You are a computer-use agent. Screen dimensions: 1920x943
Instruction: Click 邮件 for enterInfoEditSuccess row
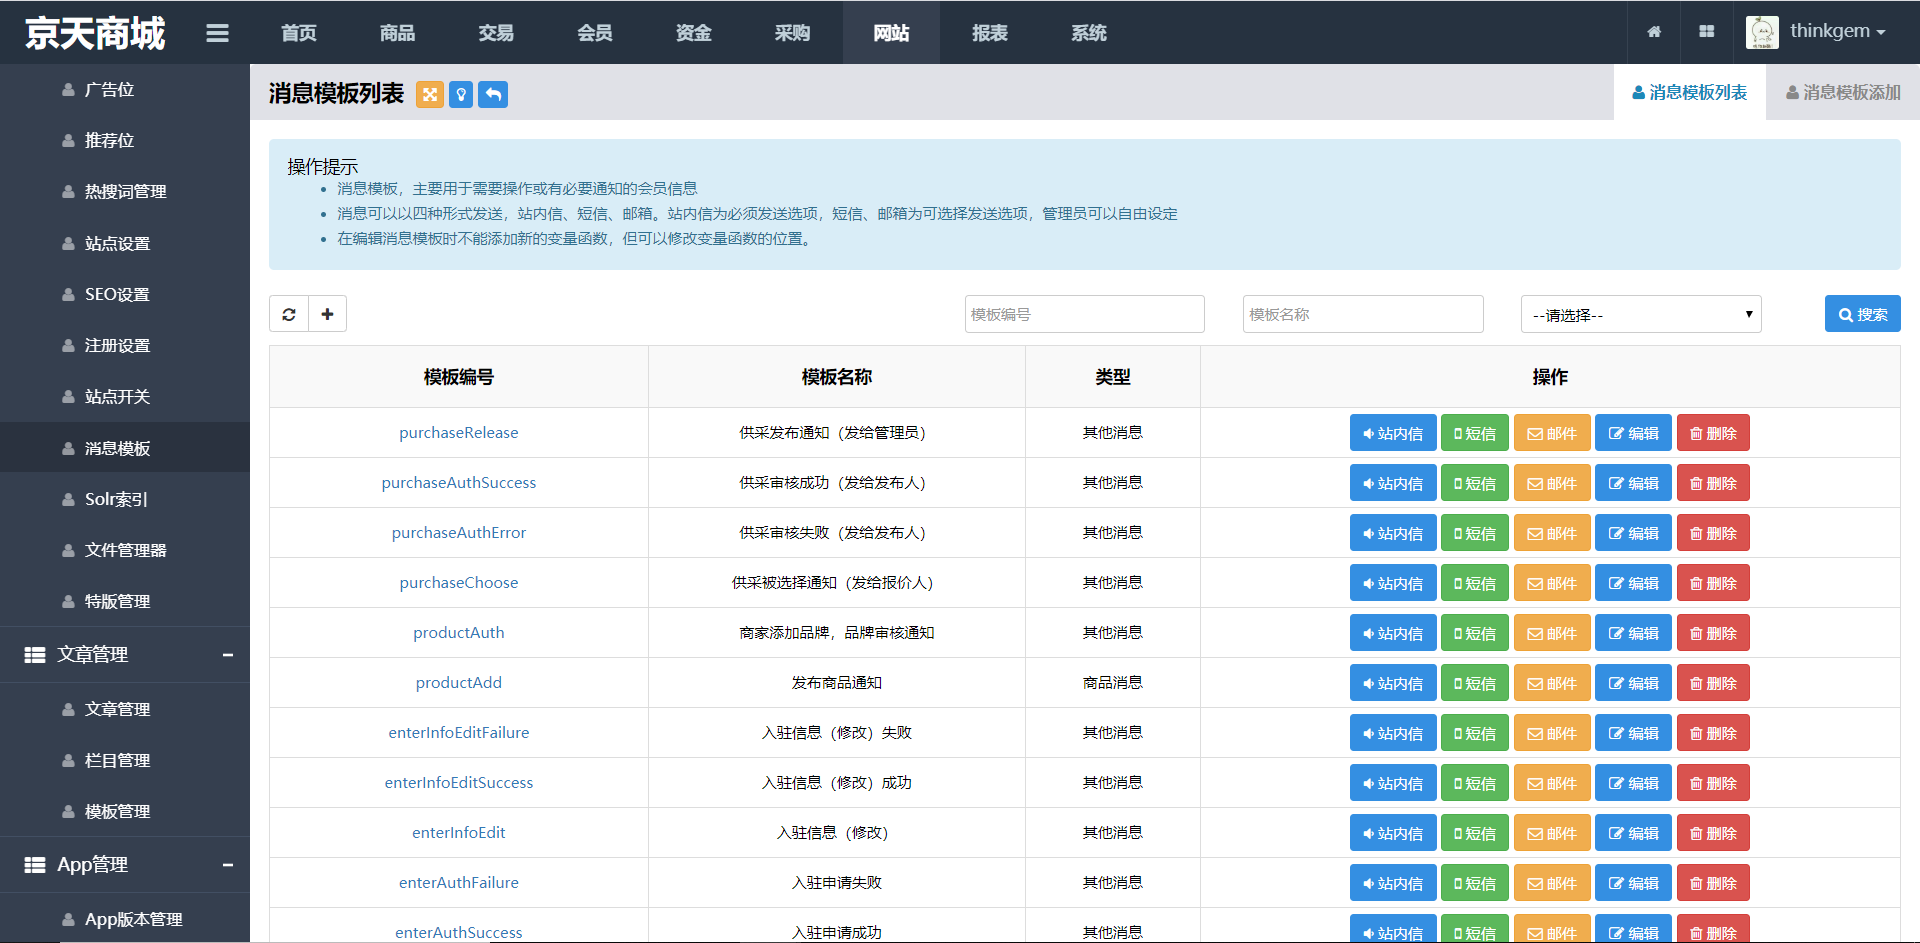1552,783
